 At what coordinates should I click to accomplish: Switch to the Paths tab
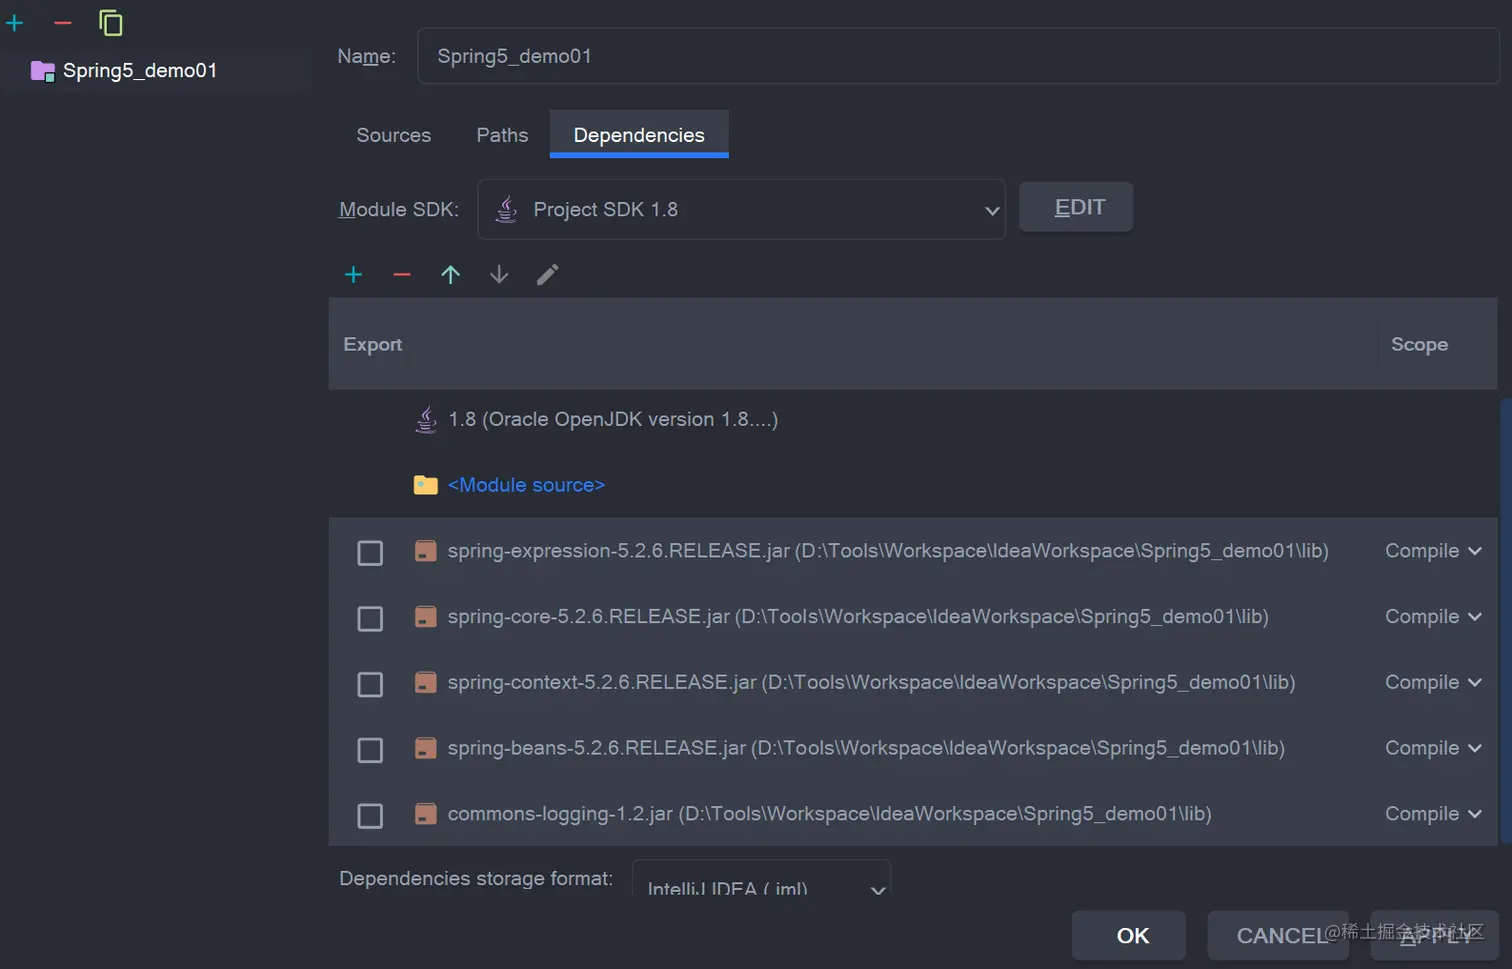(x=502, y=135)
